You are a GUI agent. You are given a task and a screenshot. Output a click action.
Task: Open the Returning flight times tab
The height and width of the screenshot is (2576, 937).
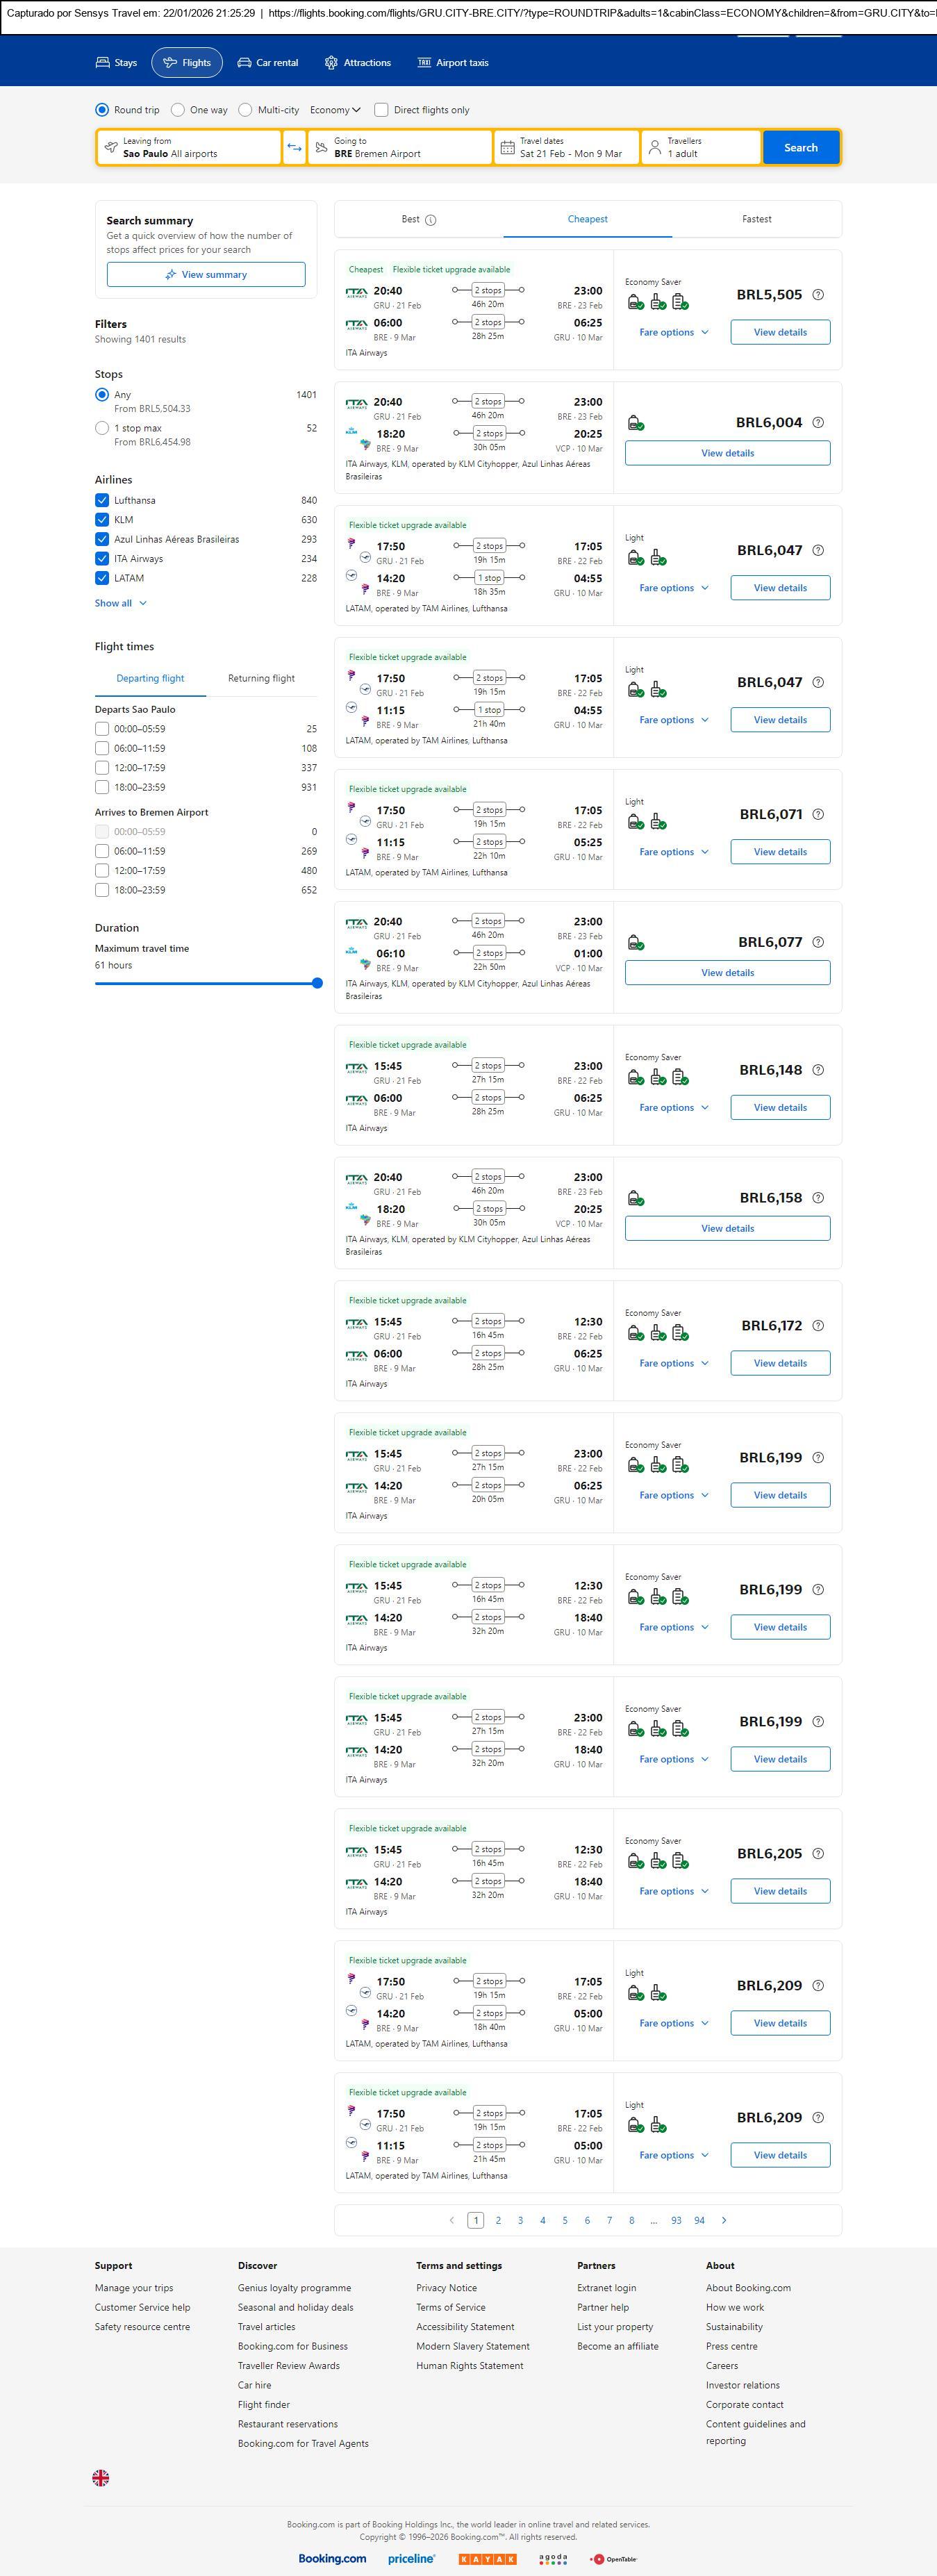[261, 678]
